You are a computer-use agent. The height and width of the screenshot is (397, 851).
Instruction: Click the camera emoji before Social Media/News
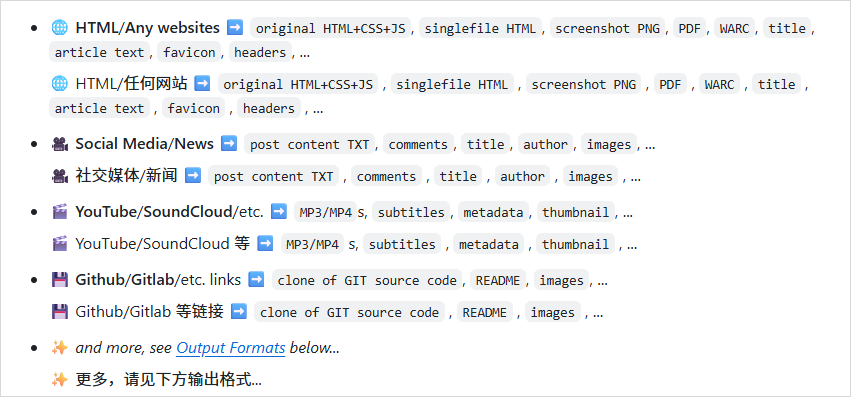(x=59, y=144)
